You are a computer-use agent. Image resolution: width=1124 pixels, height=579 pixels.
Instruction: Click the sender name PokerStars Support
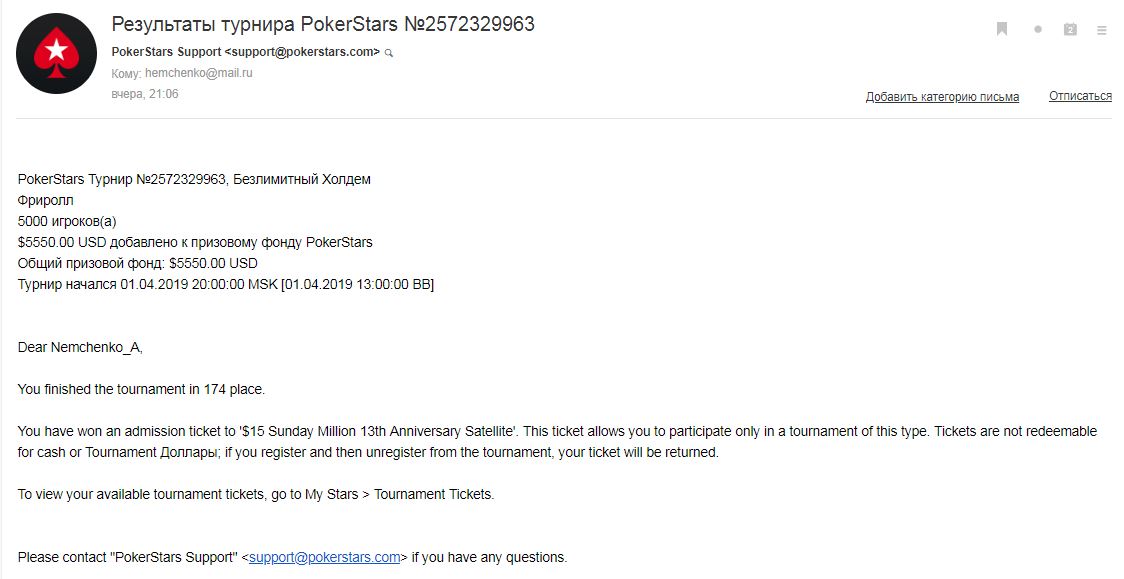click(166, 52)
